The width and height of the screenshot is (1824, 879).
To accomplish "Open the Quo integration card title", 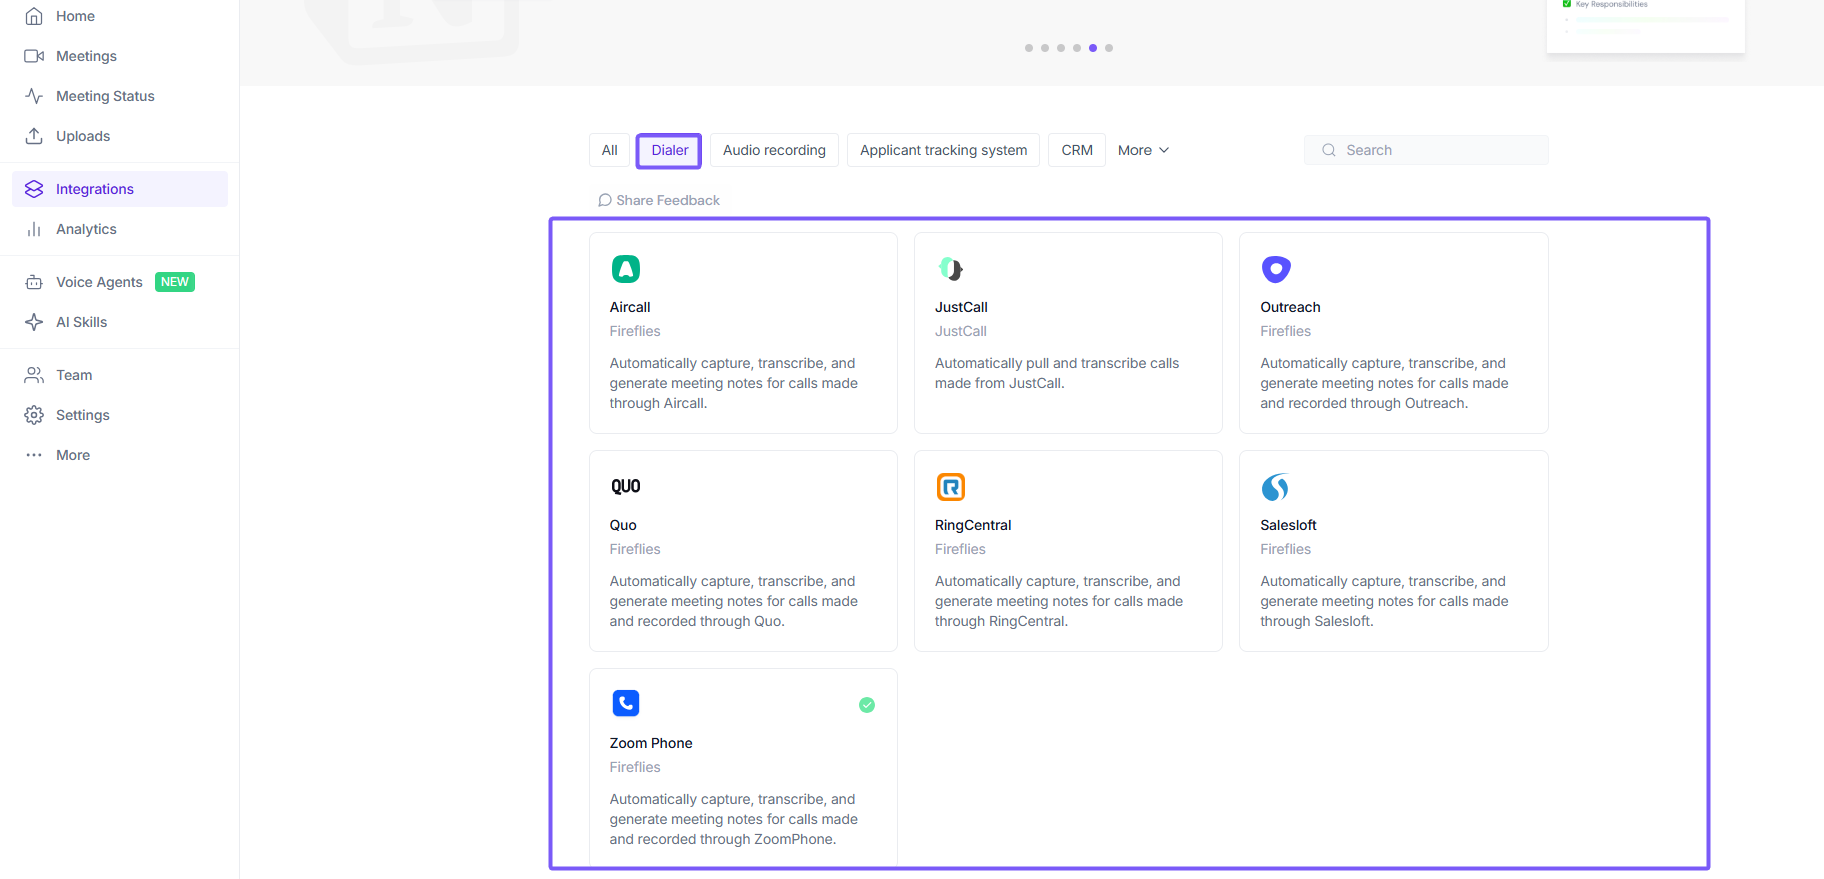I will (x=623, y=525).
